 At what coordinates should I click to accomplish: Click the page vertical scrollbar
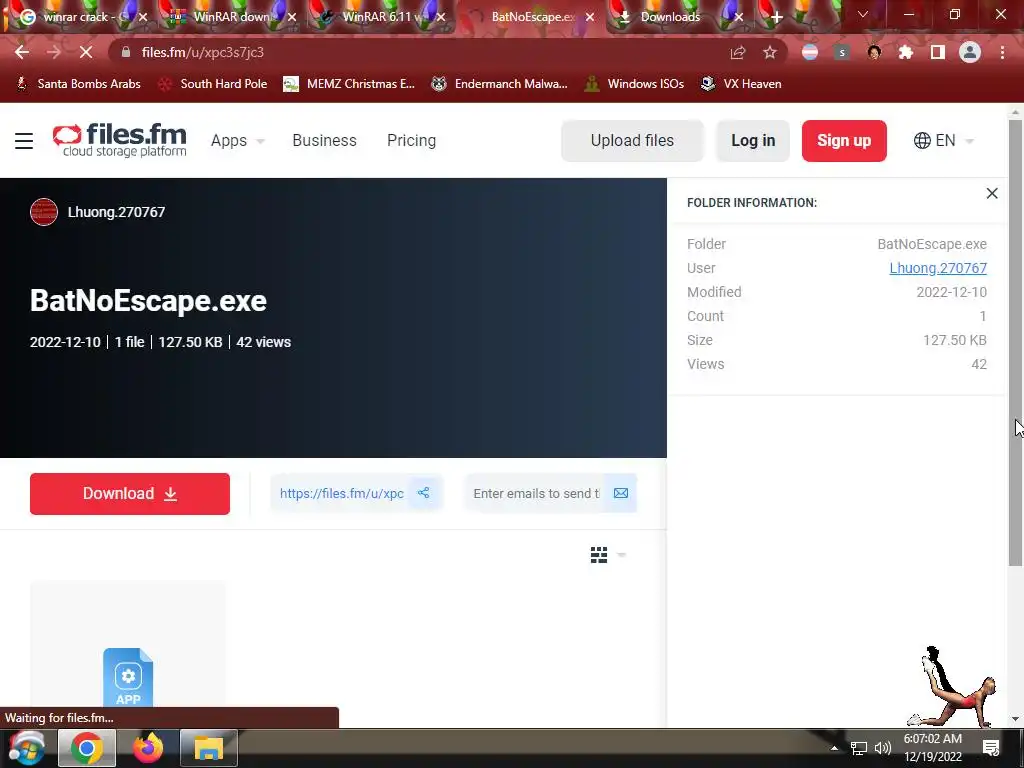[1015, 343]
